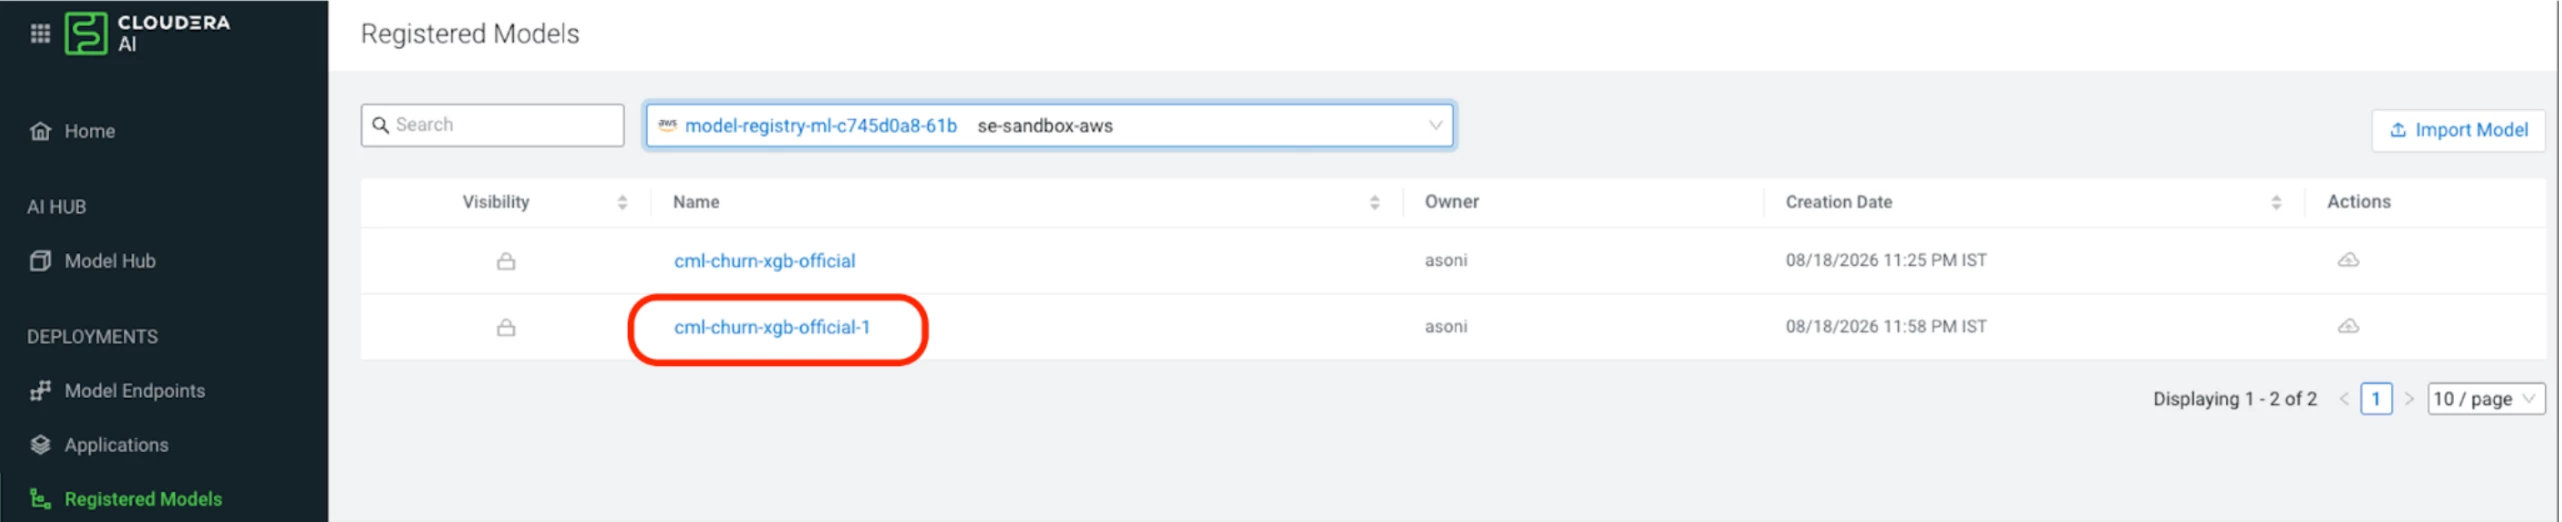
Task: Click the Owner column header
Action: point(1451,202)
